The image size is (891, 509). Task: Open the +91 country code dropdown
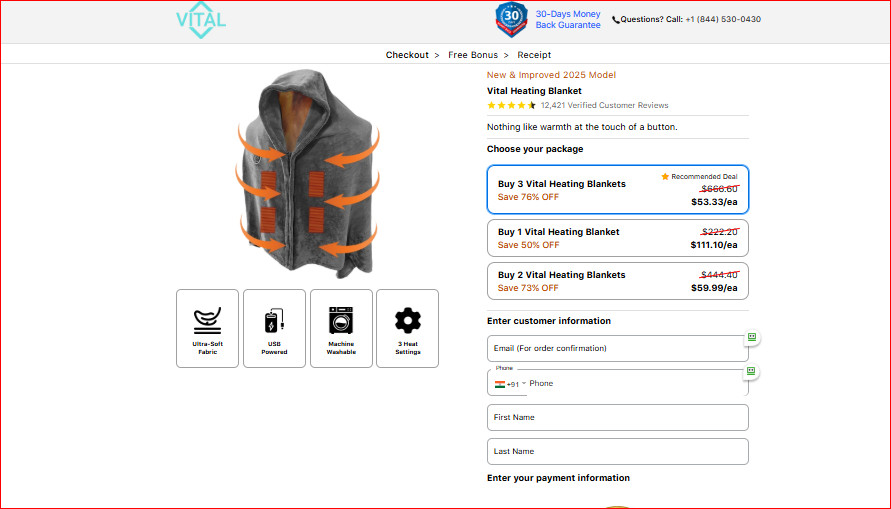tap(510, 384)
